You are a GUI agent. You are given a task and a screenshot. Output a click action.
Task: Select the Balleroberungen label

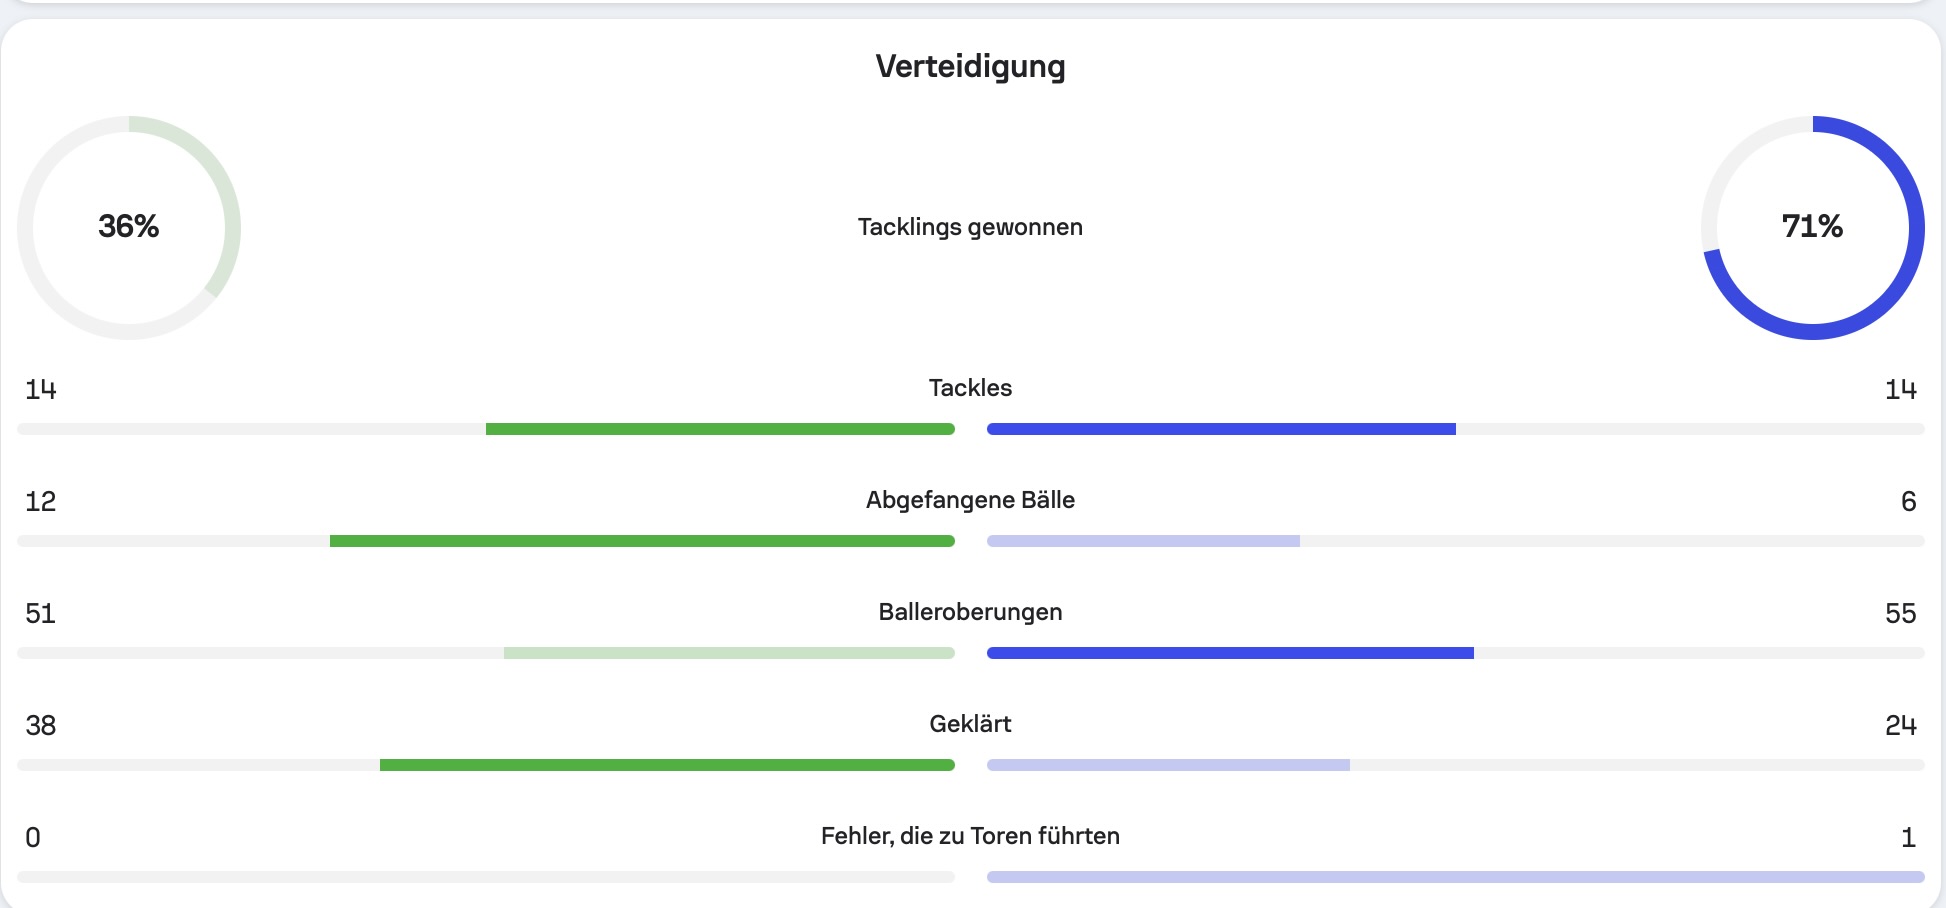(970, 612)
